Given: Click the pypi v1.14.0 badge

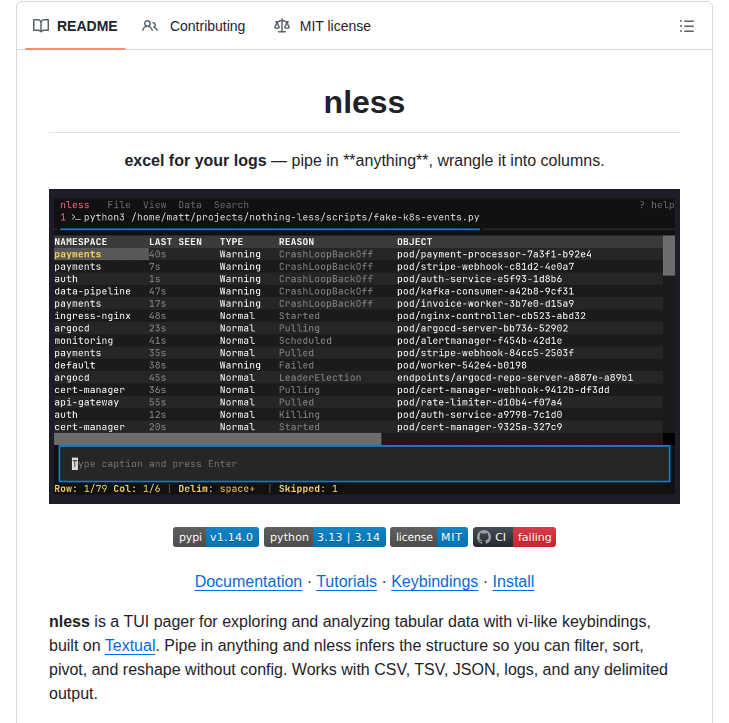Looking at the screenshot, I should 216,537.
